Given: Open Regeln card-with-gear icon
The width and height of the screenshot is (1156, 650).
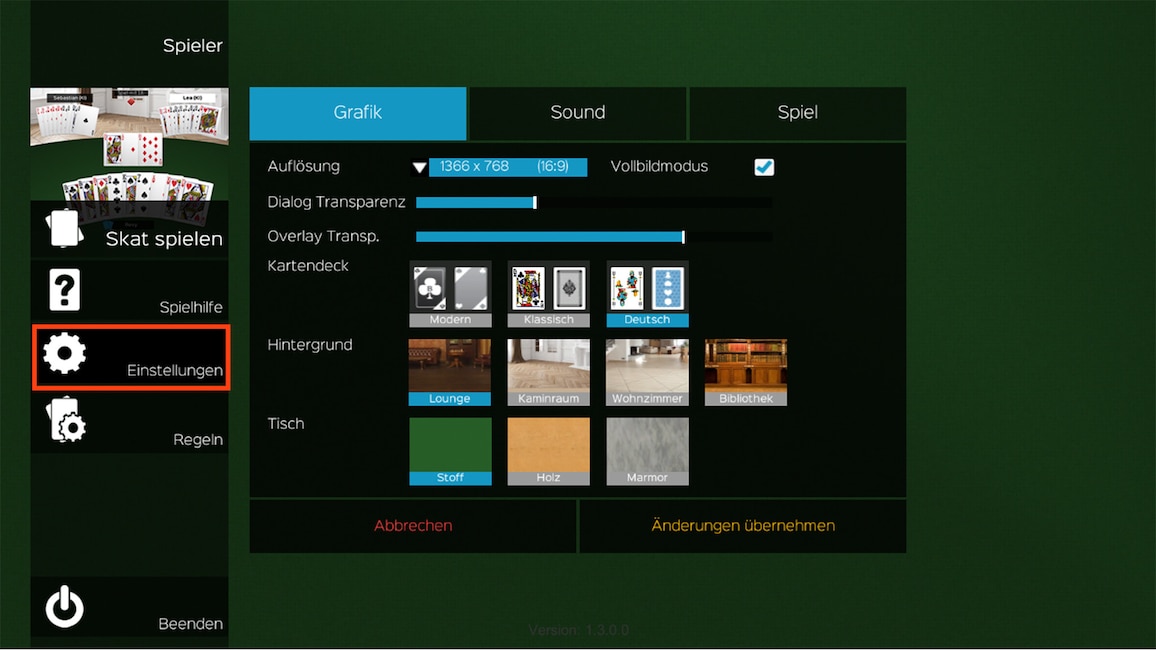Looking at the screenshot, I should (66, 420).
